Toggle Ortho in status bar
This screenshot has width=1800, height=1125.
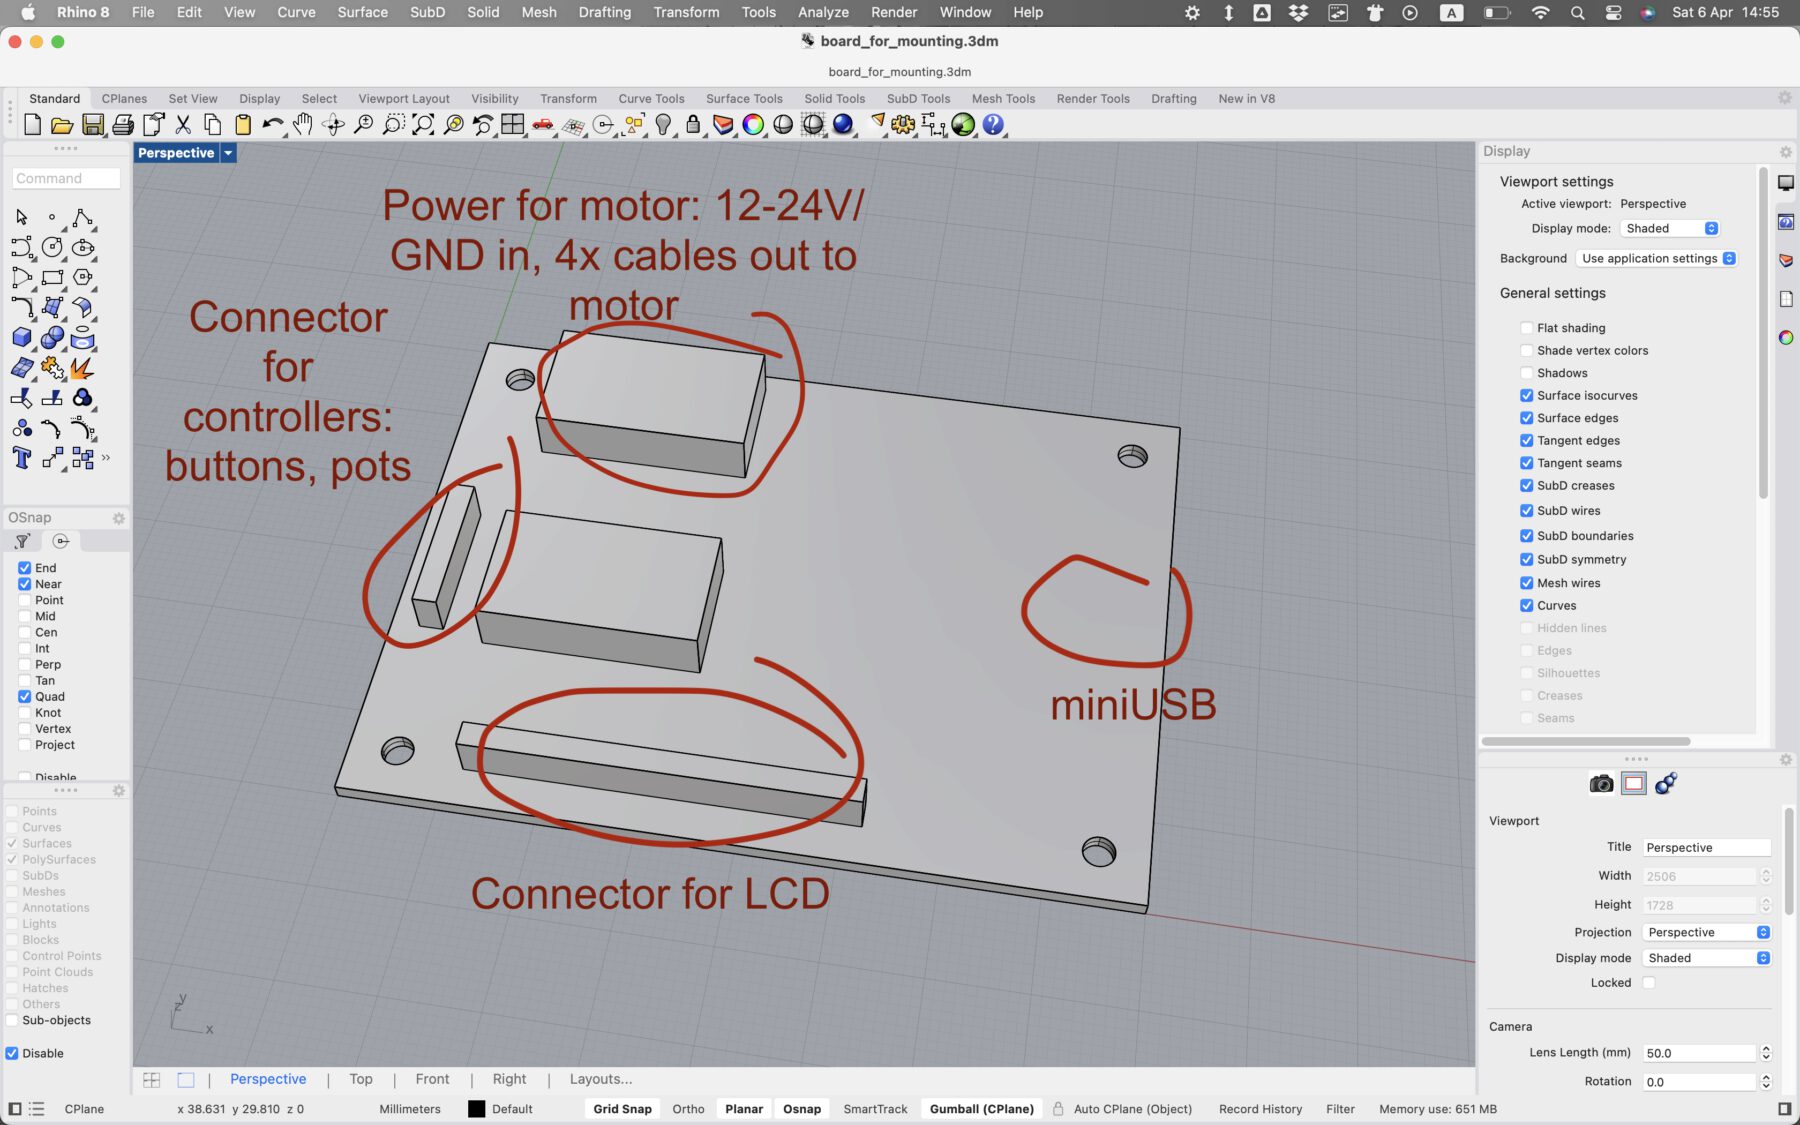pos(688,1110)
